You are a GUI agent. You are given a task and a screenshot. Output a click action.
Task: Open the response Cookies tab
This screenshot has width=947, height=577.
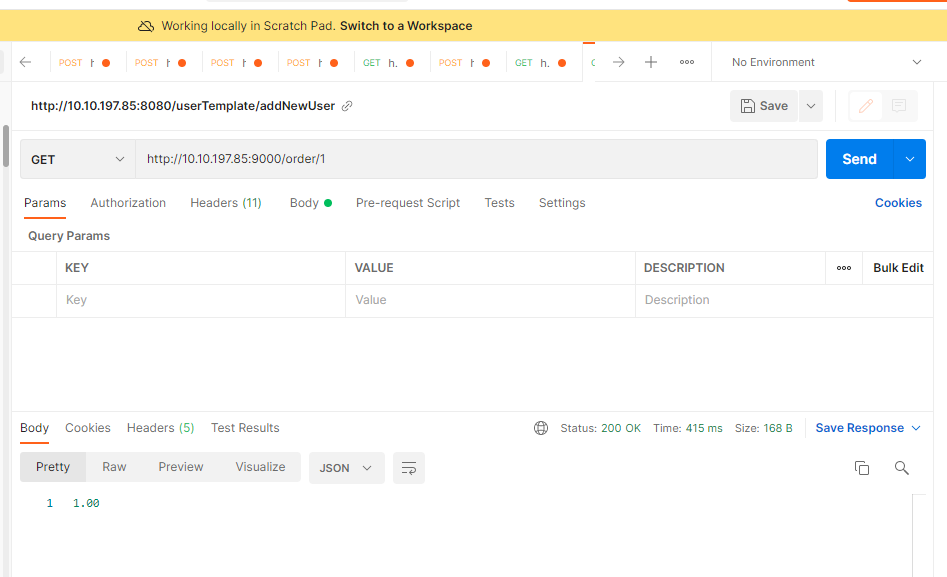click(88, 428)
